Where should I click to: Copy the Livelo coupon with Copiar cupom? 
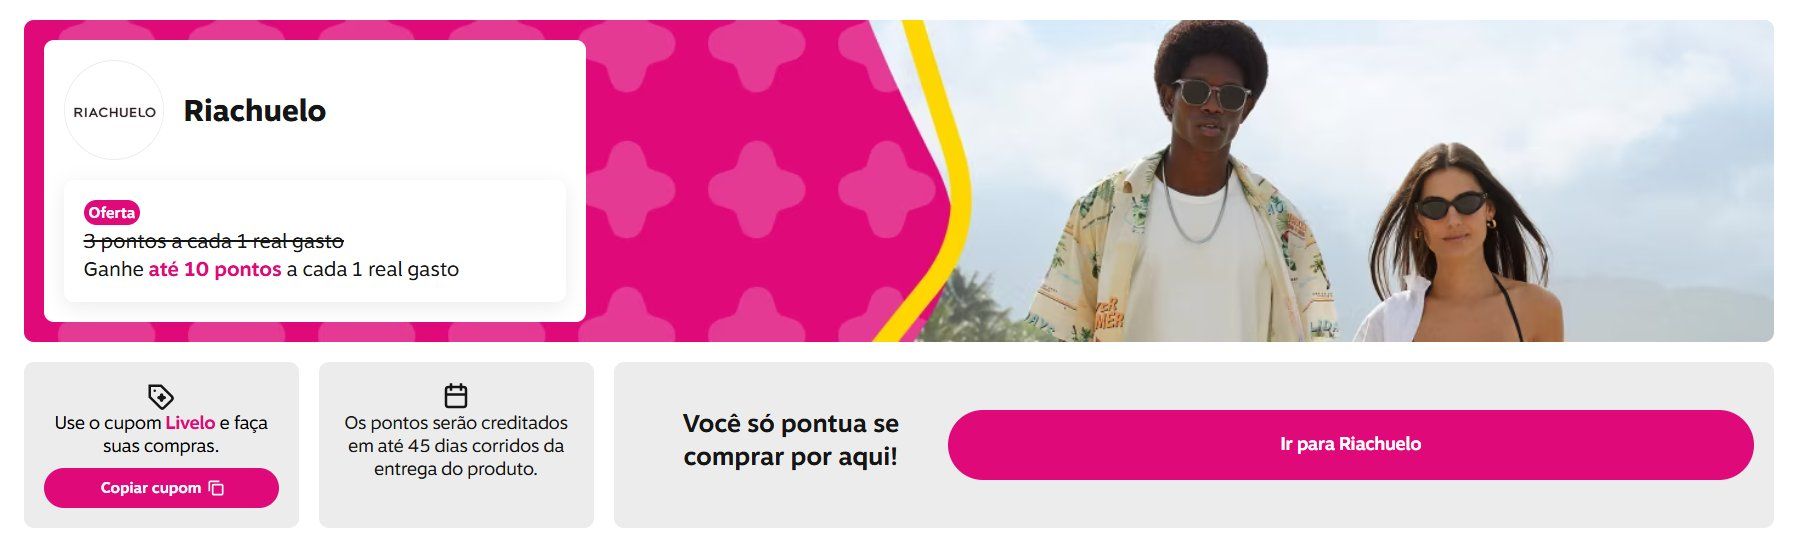[x=161, y=488]
